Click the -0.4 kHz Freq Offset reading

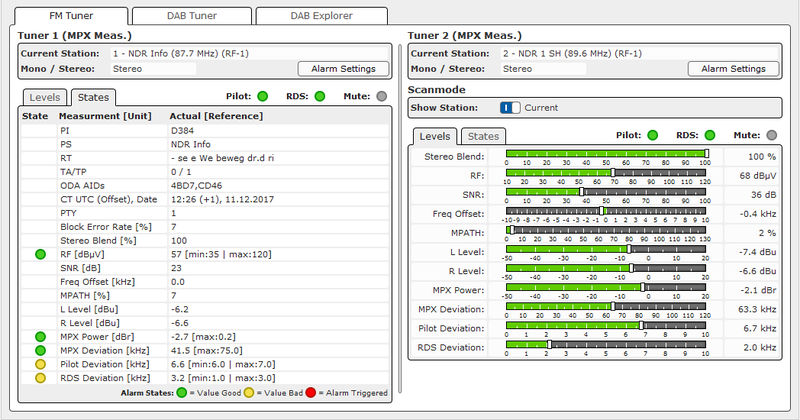758,214
